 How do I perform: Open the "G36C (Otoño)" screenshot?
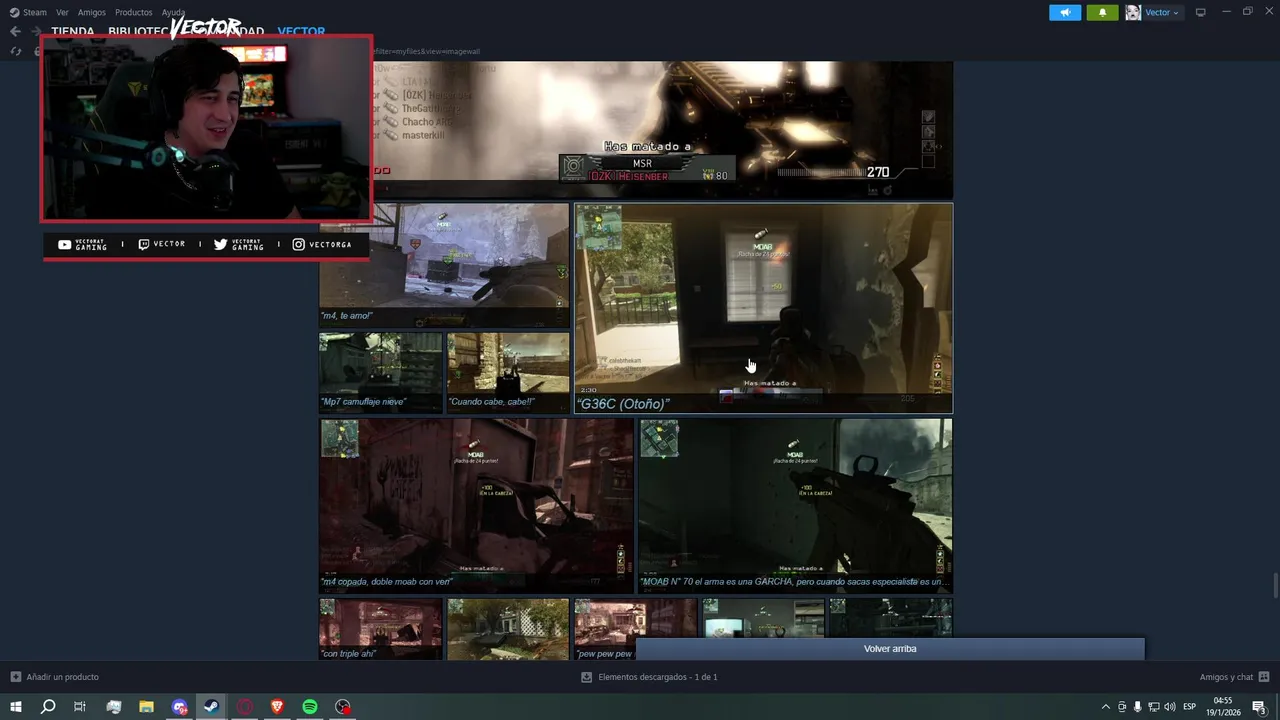[x=764, y=308]
